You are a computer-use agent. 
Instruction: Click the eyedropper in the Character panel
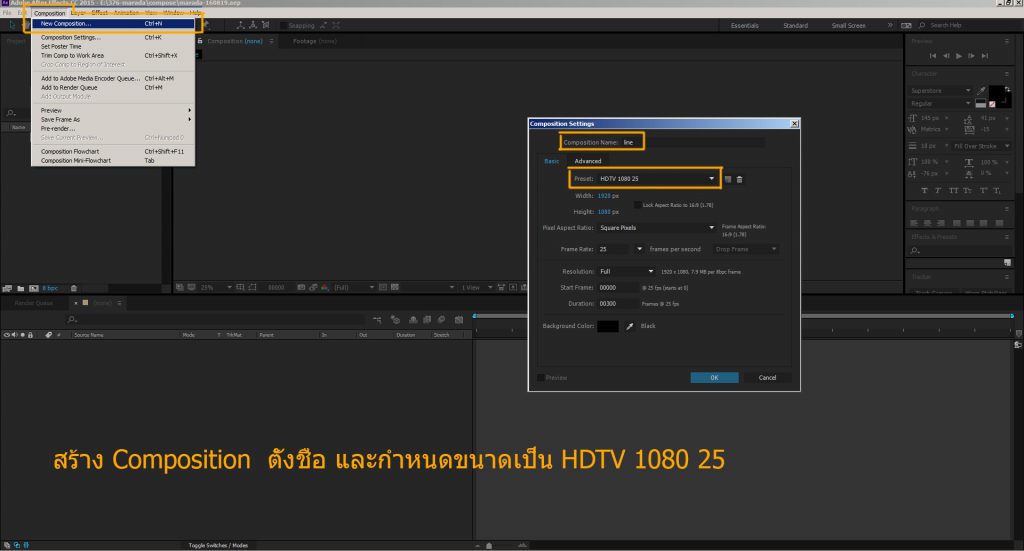pyautogui.click(x=981, y=90)
